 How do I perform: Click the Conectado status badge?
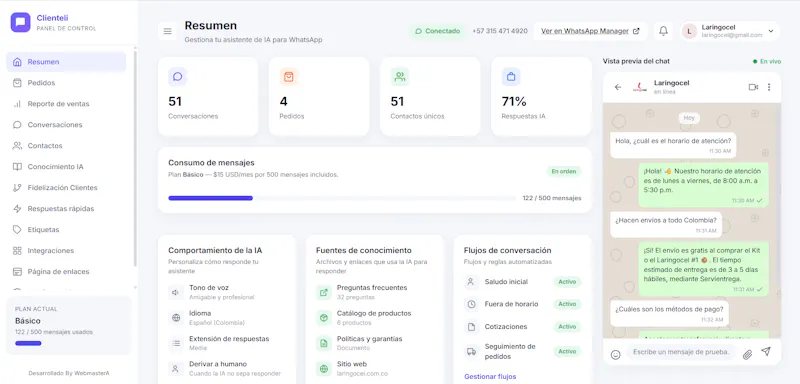[437, 31]
